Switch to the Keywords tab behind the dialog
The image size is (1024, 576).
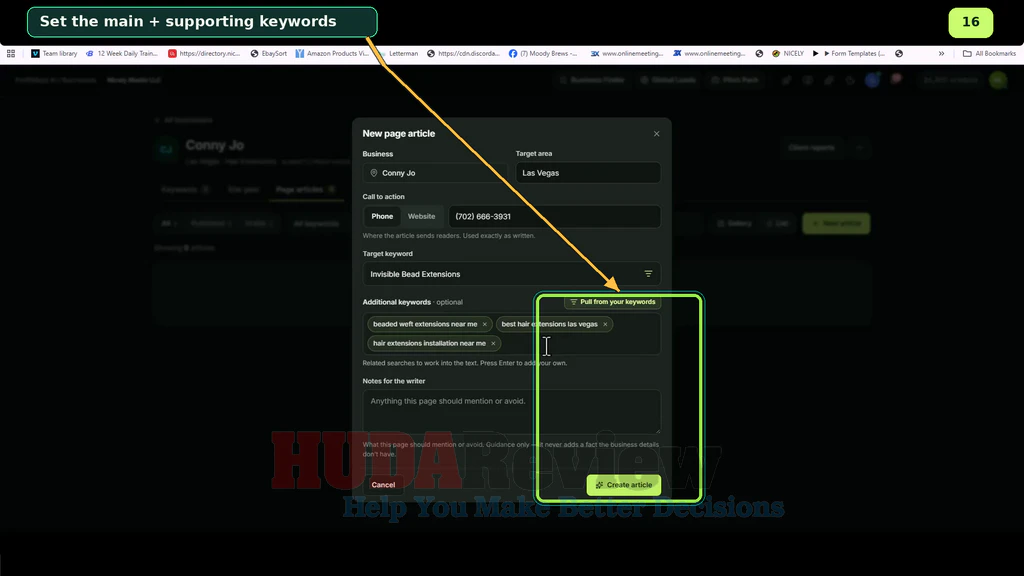[185, 190]
